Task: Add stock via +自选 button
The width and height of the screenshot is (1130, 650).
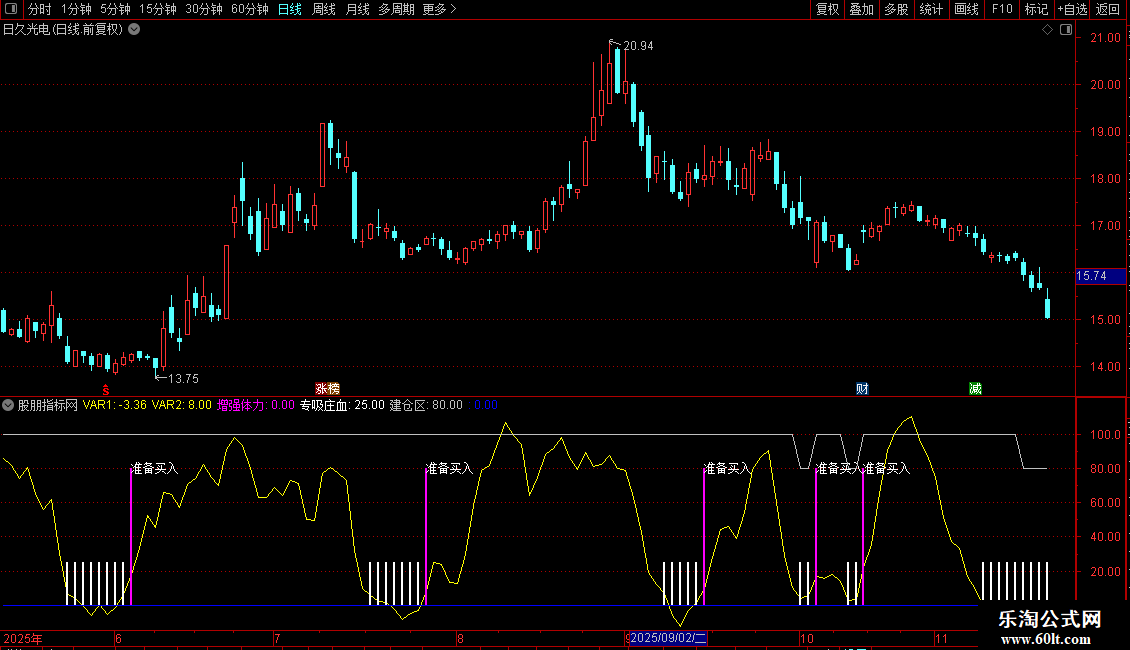Action: coord(1072,9)
